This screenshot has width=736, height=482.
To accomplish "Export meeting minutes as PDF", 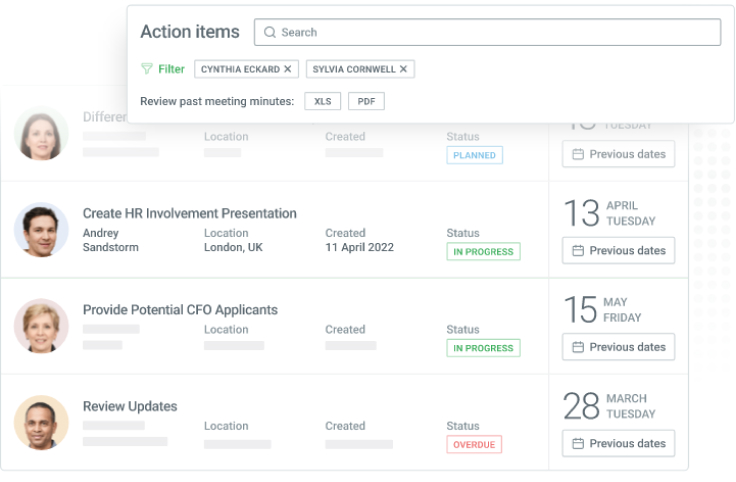I will coord(366,101).
